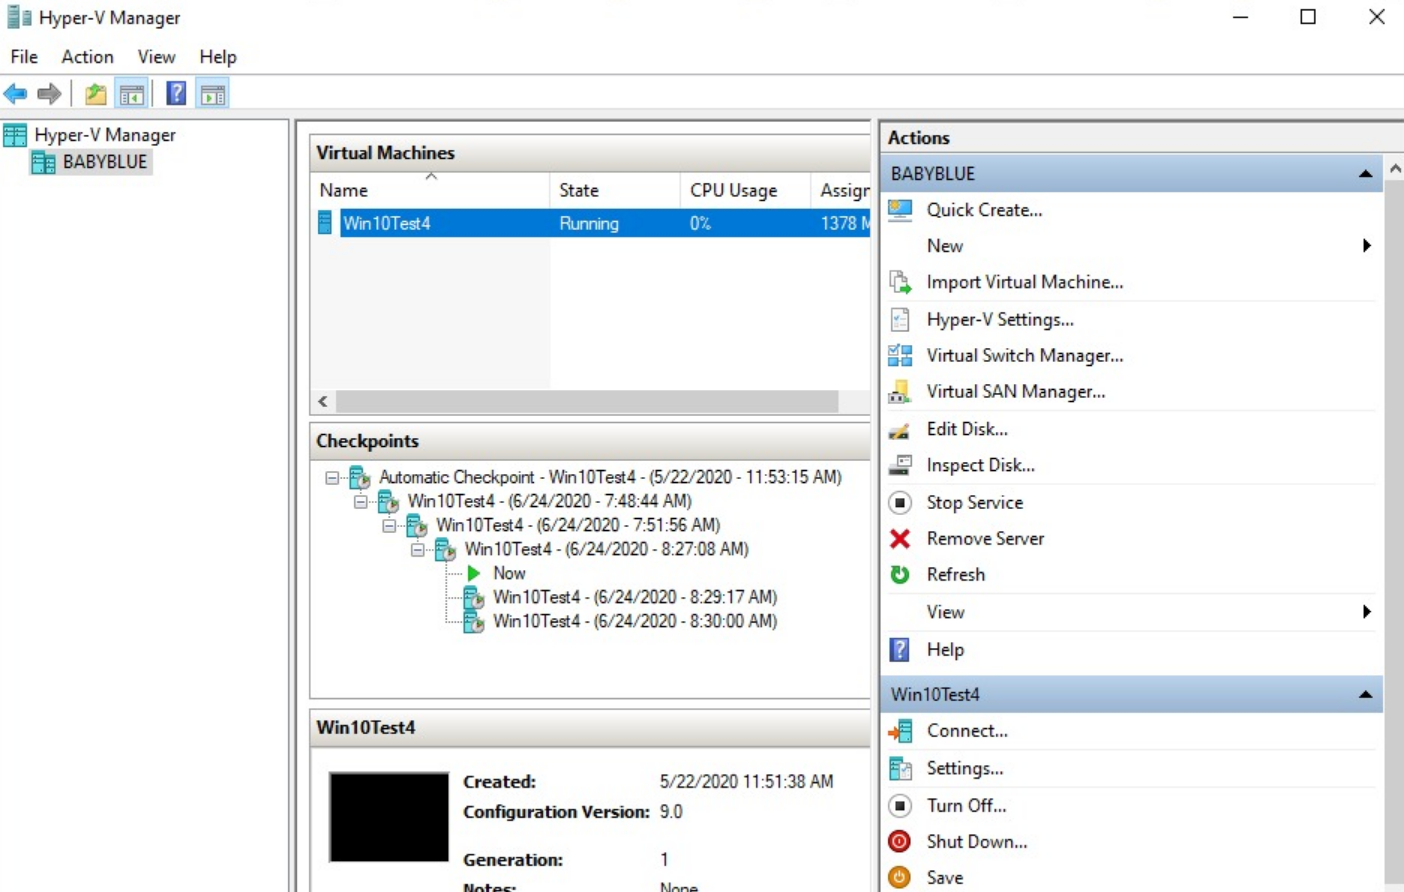Click Remove Server with the red X
1404x892 pixels.
click(x=984, y=538)
